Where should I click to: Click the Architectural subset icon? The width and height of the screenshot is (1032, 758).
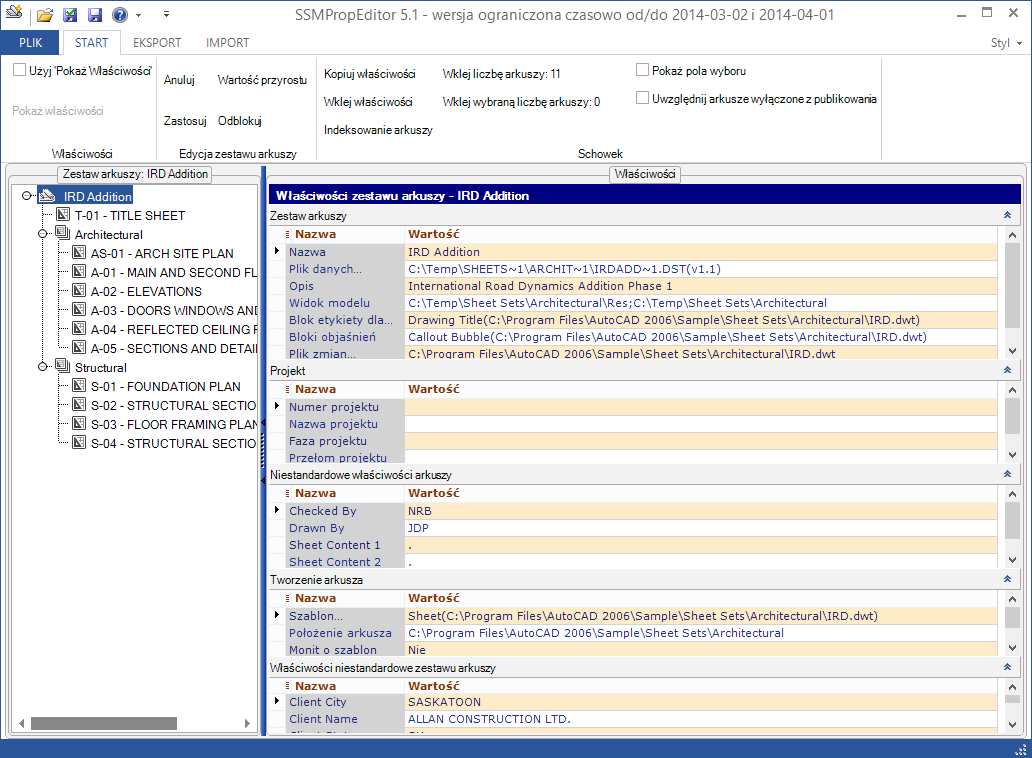click(63, 233)
